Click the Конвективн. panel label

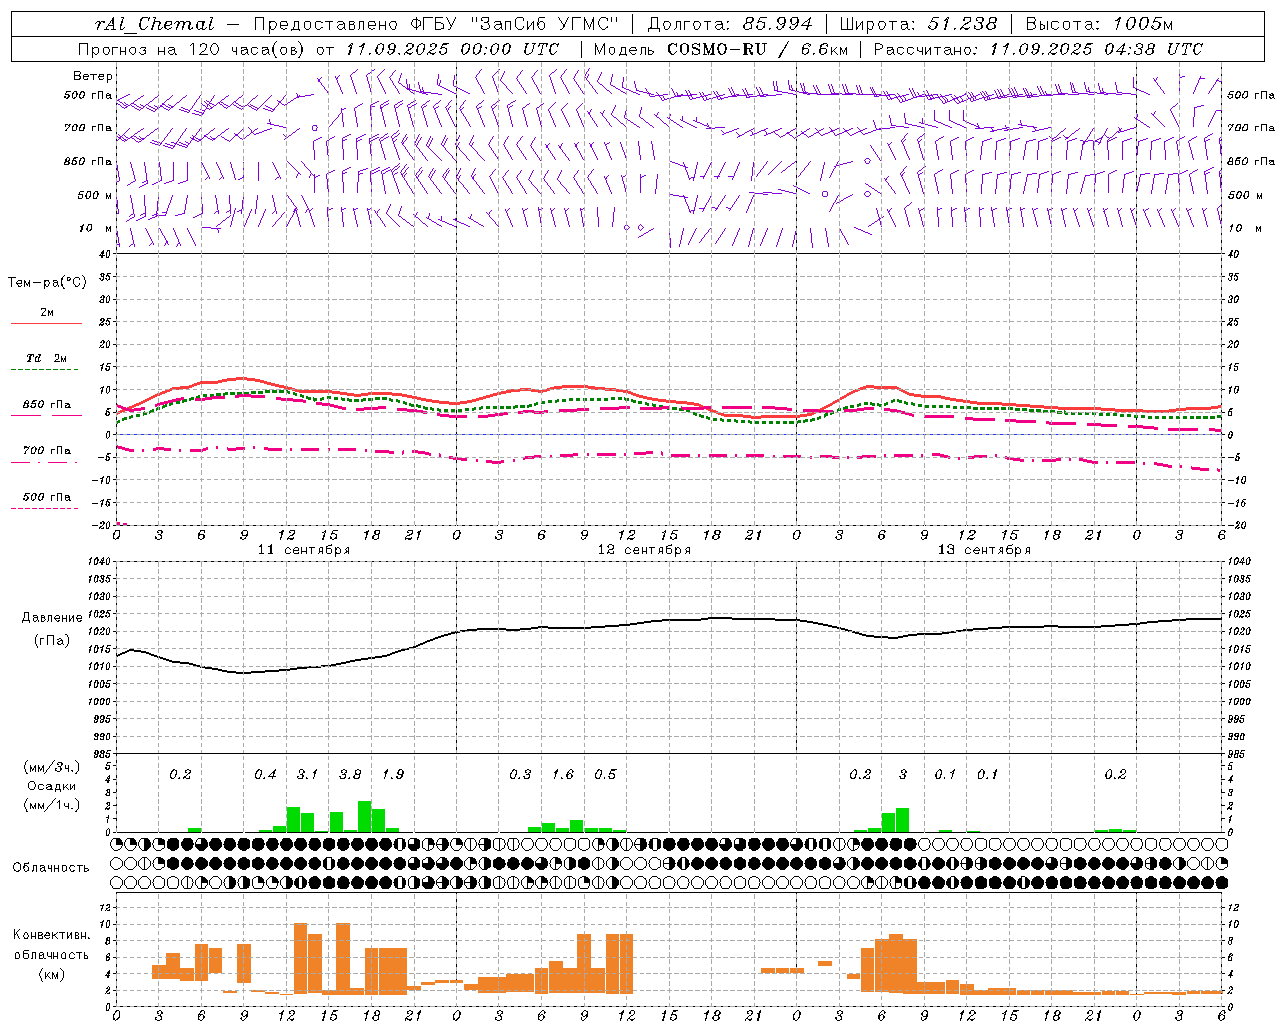pyautogui.click(x=51, y=935)
